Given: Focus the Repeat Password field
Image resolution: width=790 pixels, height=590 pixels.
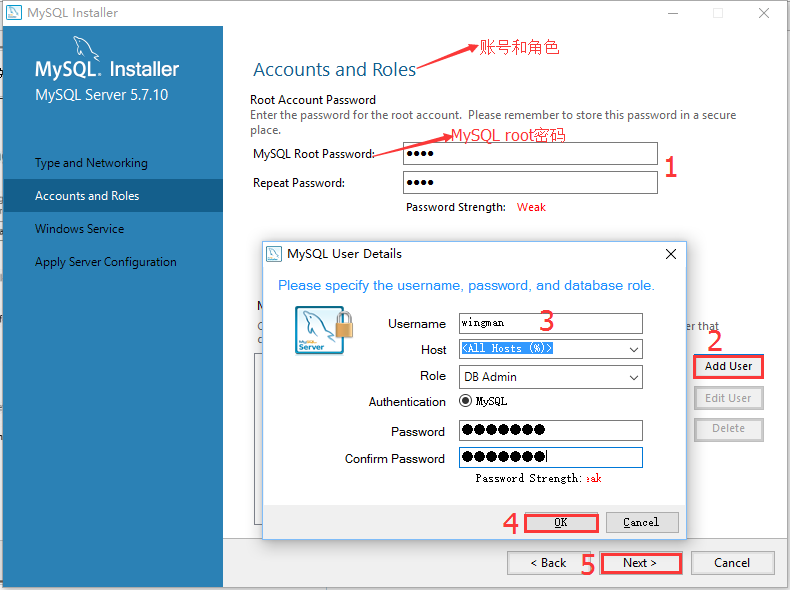Looking at the screenshot, I should pos(530,182).
